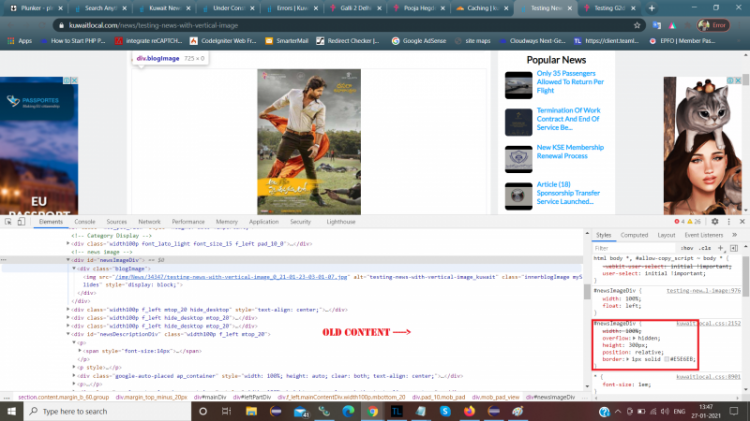Click the img src jpg link in Elements
750x421 pixels.
(x=231, y=277)
